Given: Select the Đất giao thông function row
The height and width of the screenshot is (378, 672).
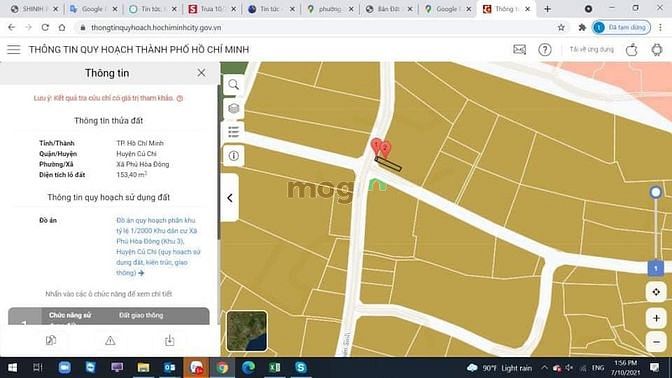Looking at the screenshot, I should tap(109, 316).
